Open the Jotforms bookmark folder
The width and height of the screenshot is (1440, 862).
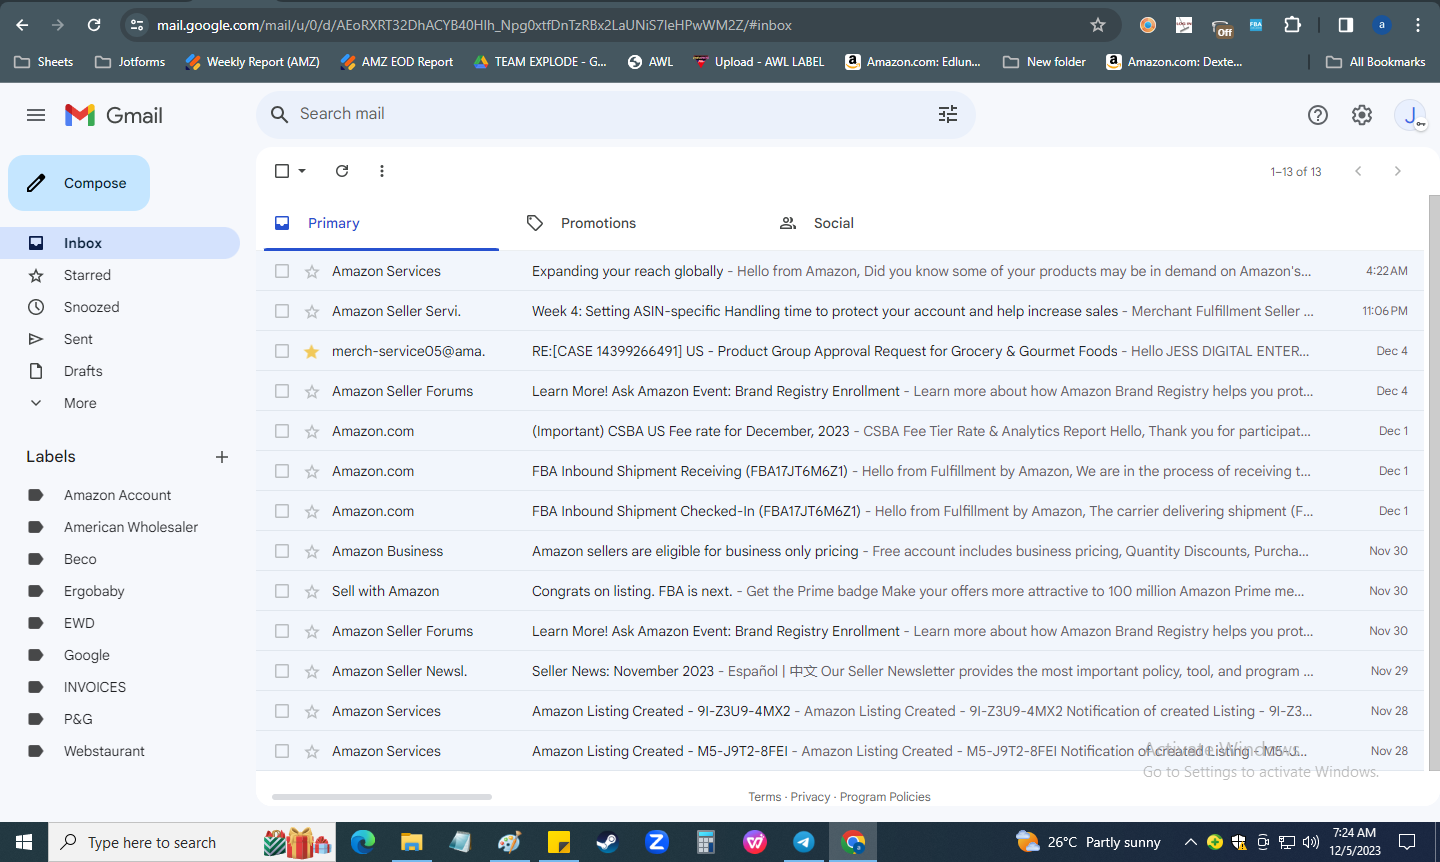click(130, 62)
